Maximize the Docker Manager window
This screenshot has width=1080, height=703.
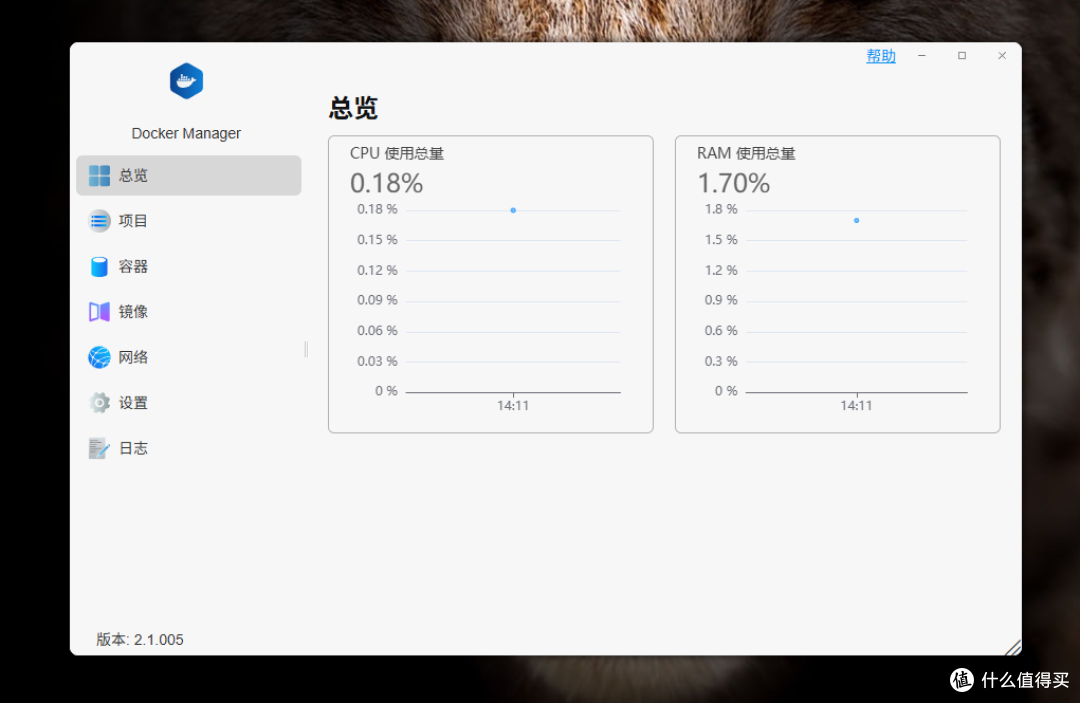(x=962, y=56)
